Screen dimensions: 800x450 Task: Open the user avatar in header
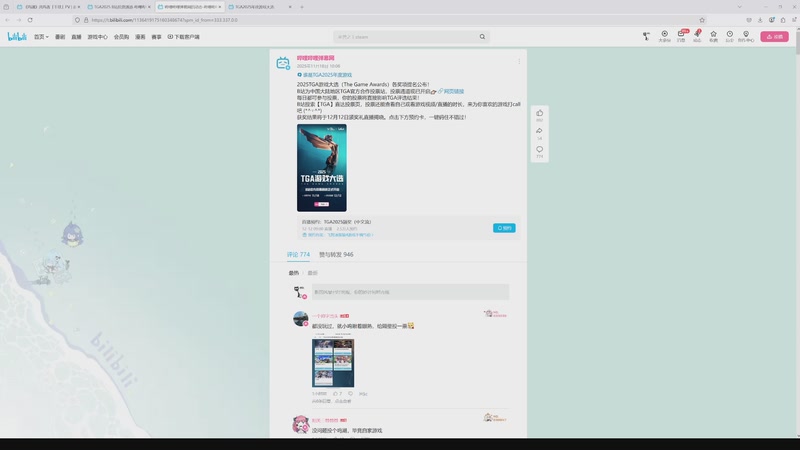(x=646, y=36)
